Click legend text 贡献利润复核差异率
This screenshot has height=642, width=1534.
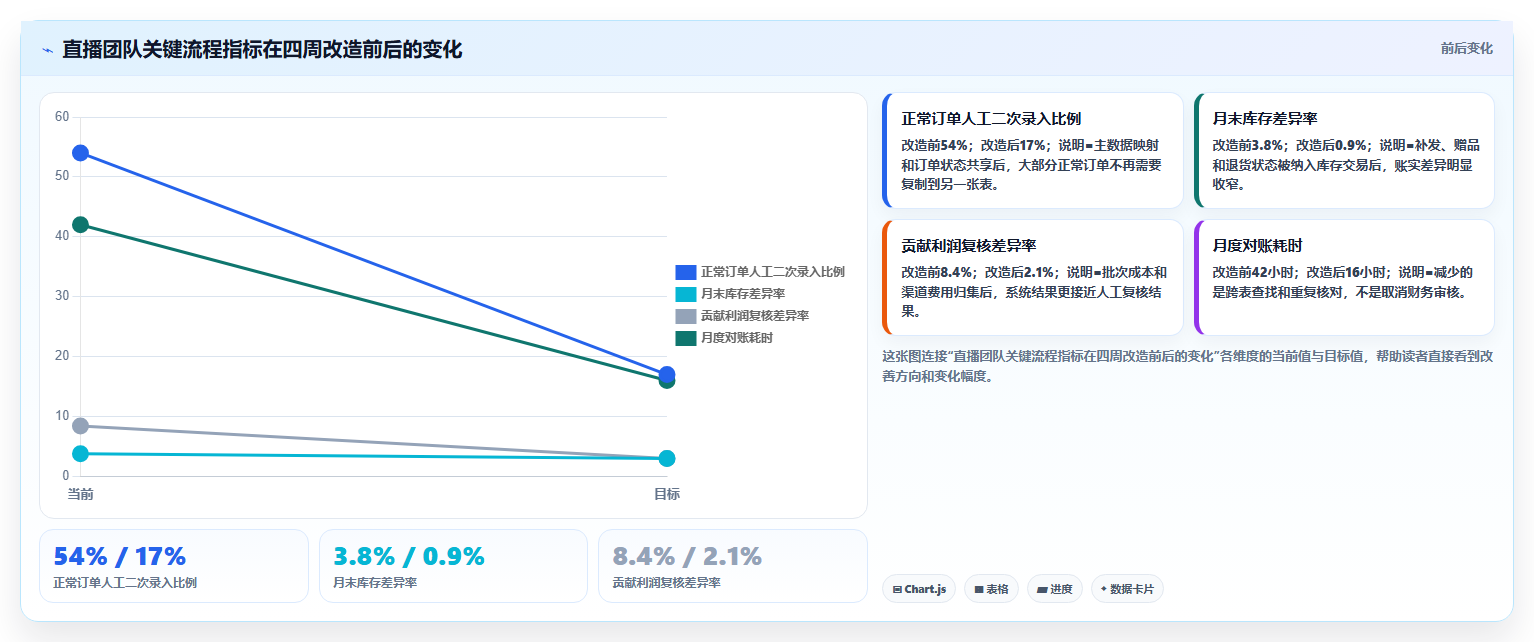(755, 316)
